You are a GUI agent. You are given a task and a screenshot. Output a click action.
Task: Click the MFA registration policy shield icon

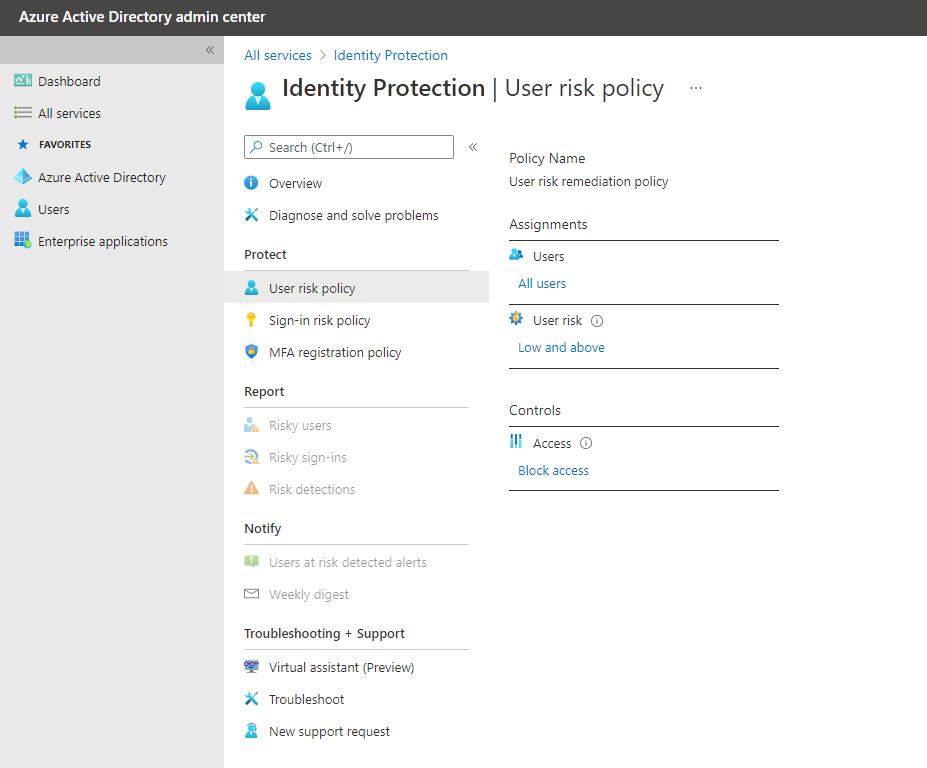(x=251, y=352)
